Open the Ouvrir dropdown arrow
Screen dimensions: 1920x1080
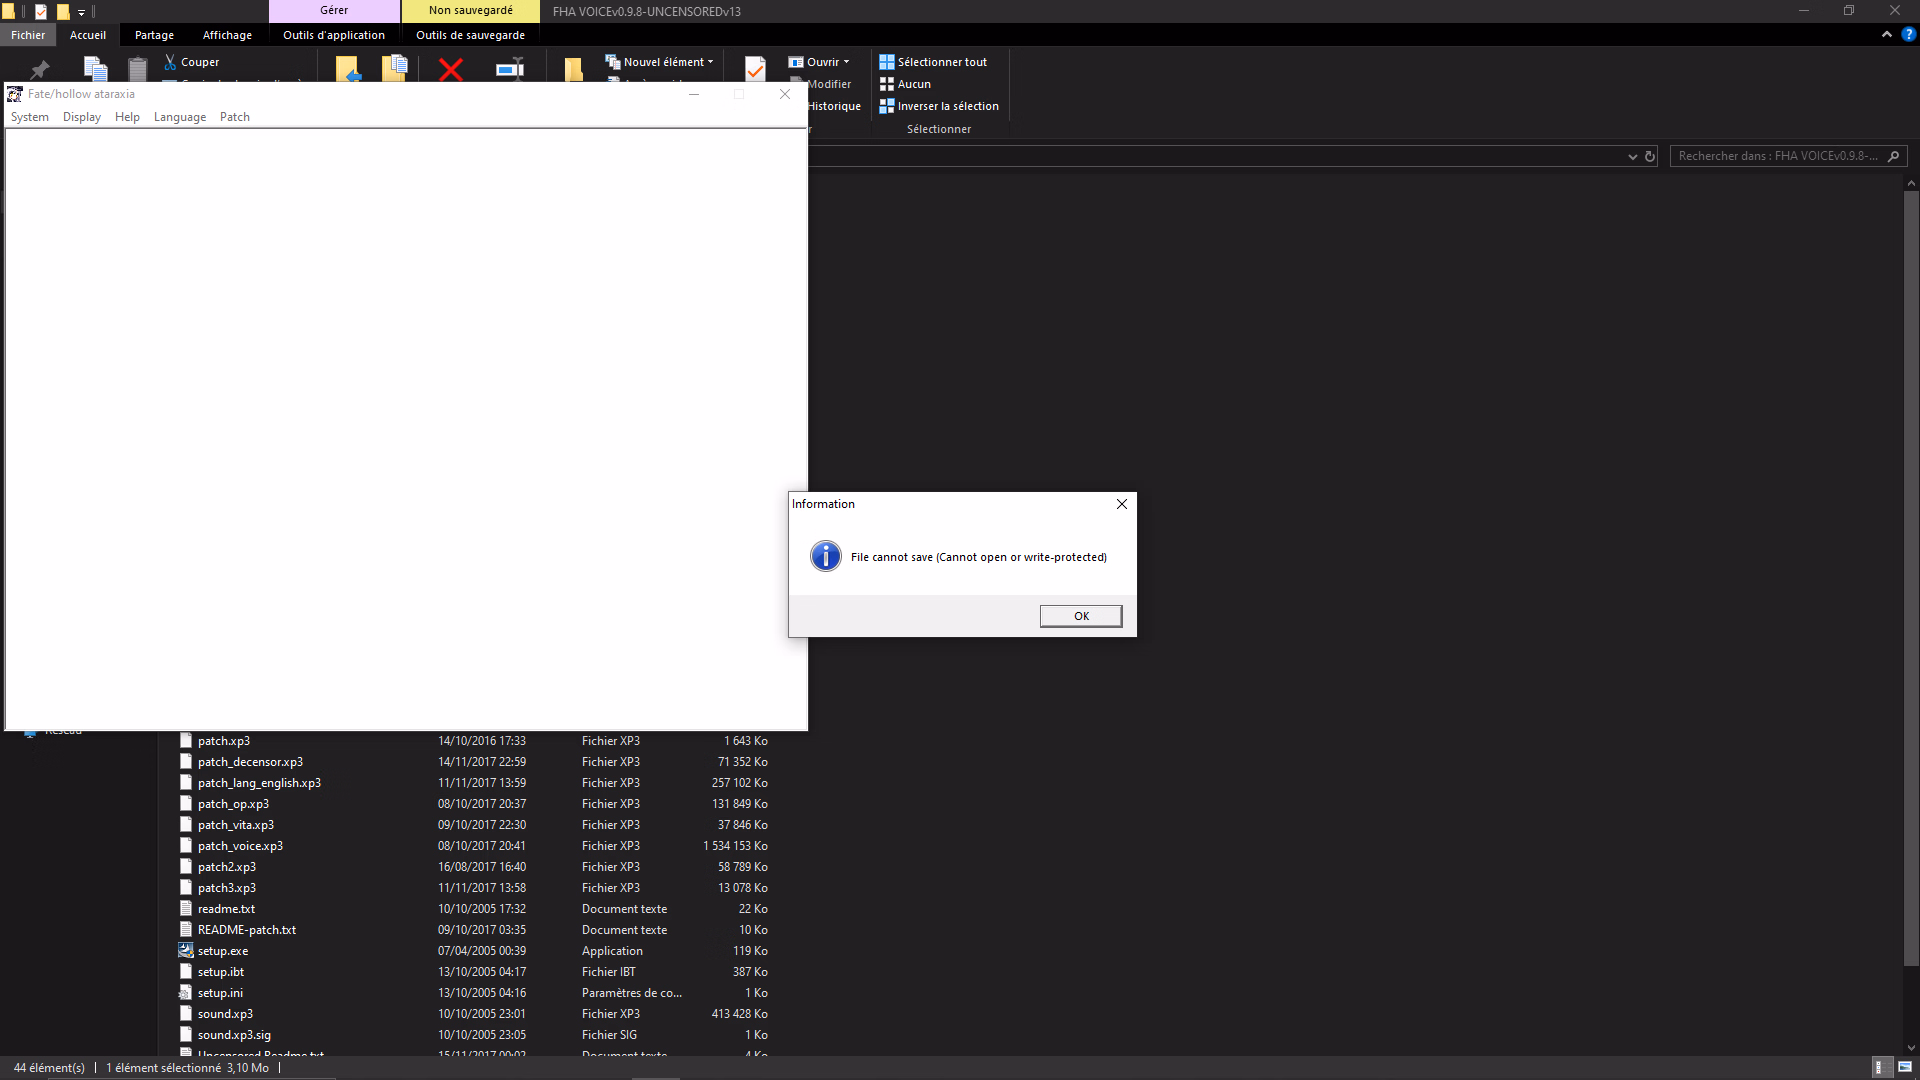coord(846,62)
